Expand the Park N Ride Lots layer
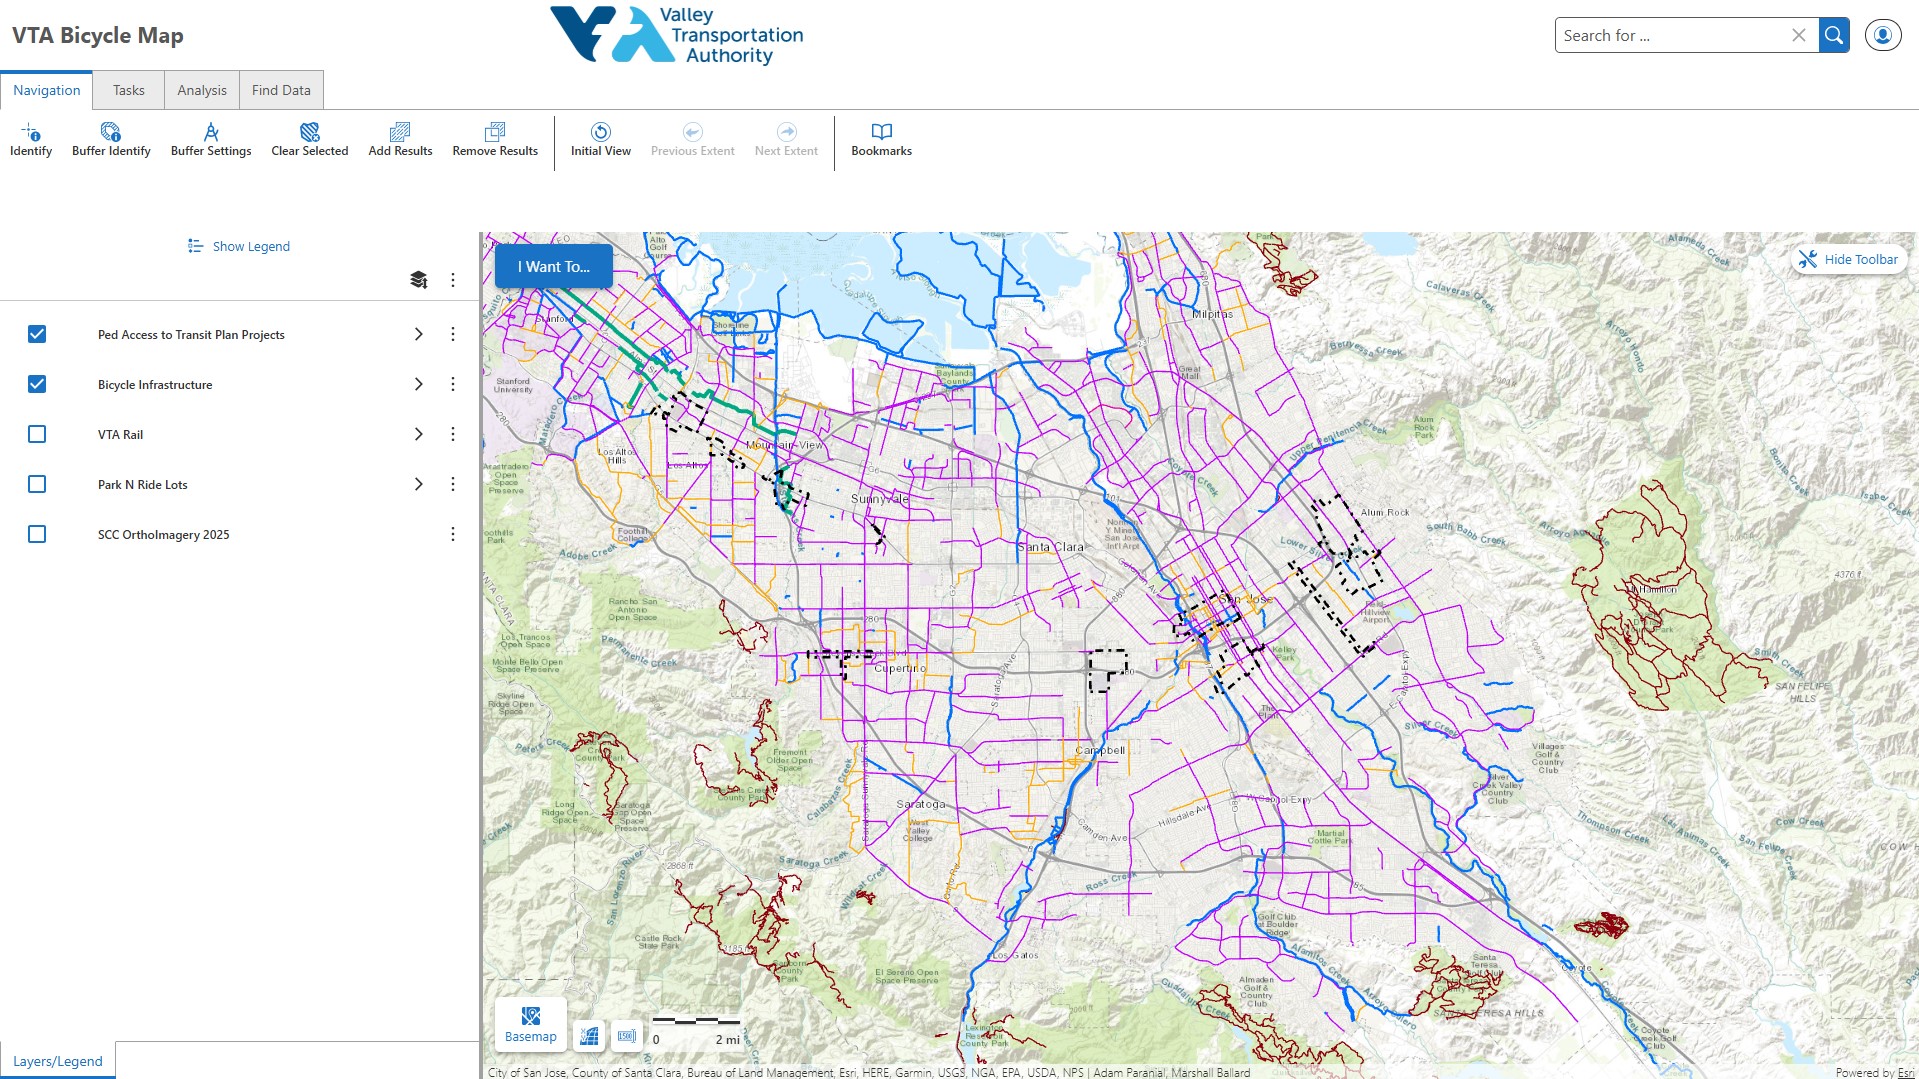Screen dimensions: 1919x1079 [x=419, y=484]
